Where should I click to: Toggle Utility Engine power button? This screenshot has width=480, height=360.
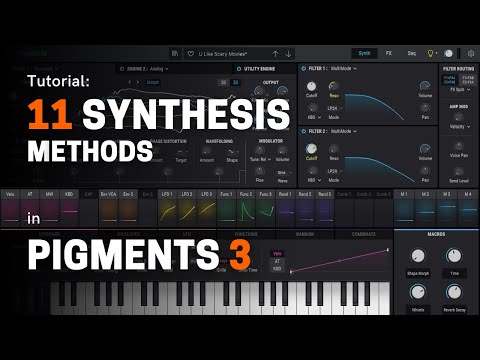(239, 69)
